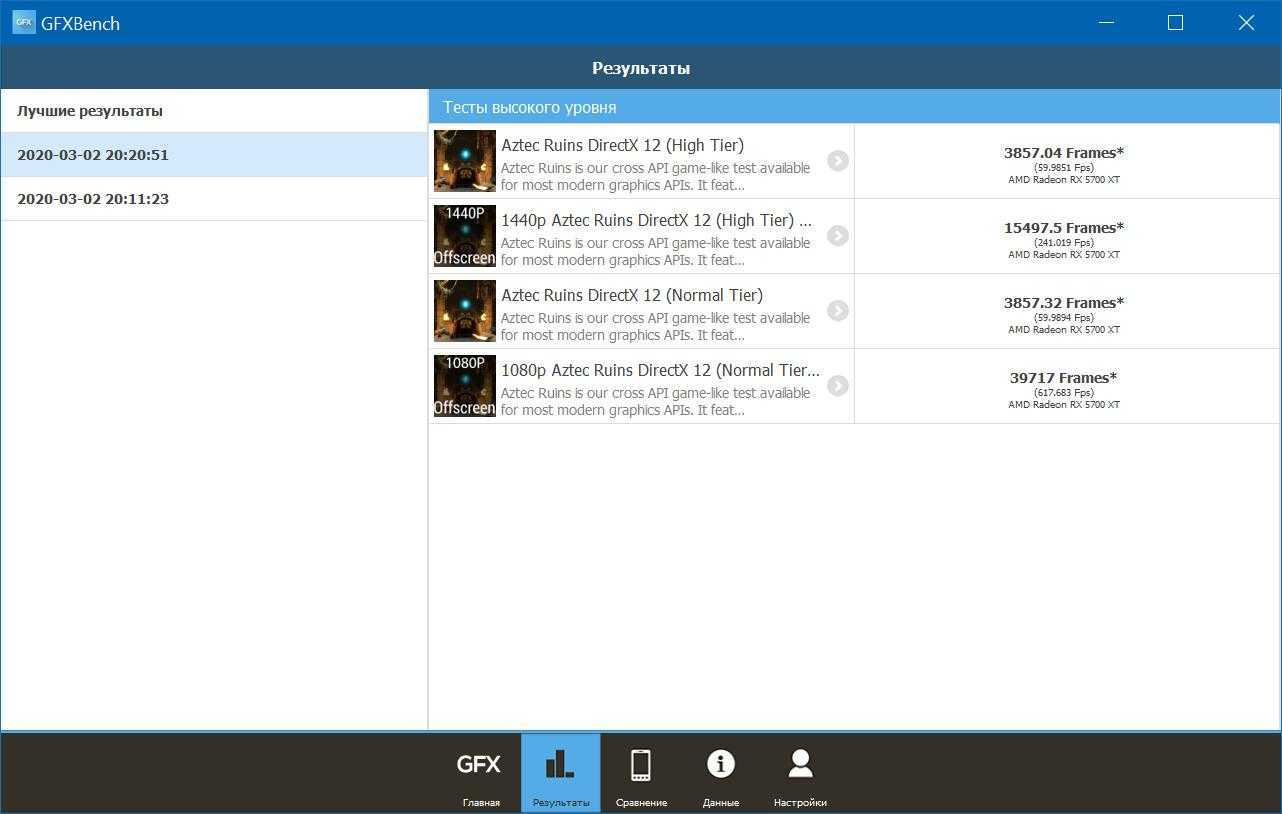Click the GFXBench logo in title bar
Screen dimensions: 1282x814
click(x=24, y=22)
